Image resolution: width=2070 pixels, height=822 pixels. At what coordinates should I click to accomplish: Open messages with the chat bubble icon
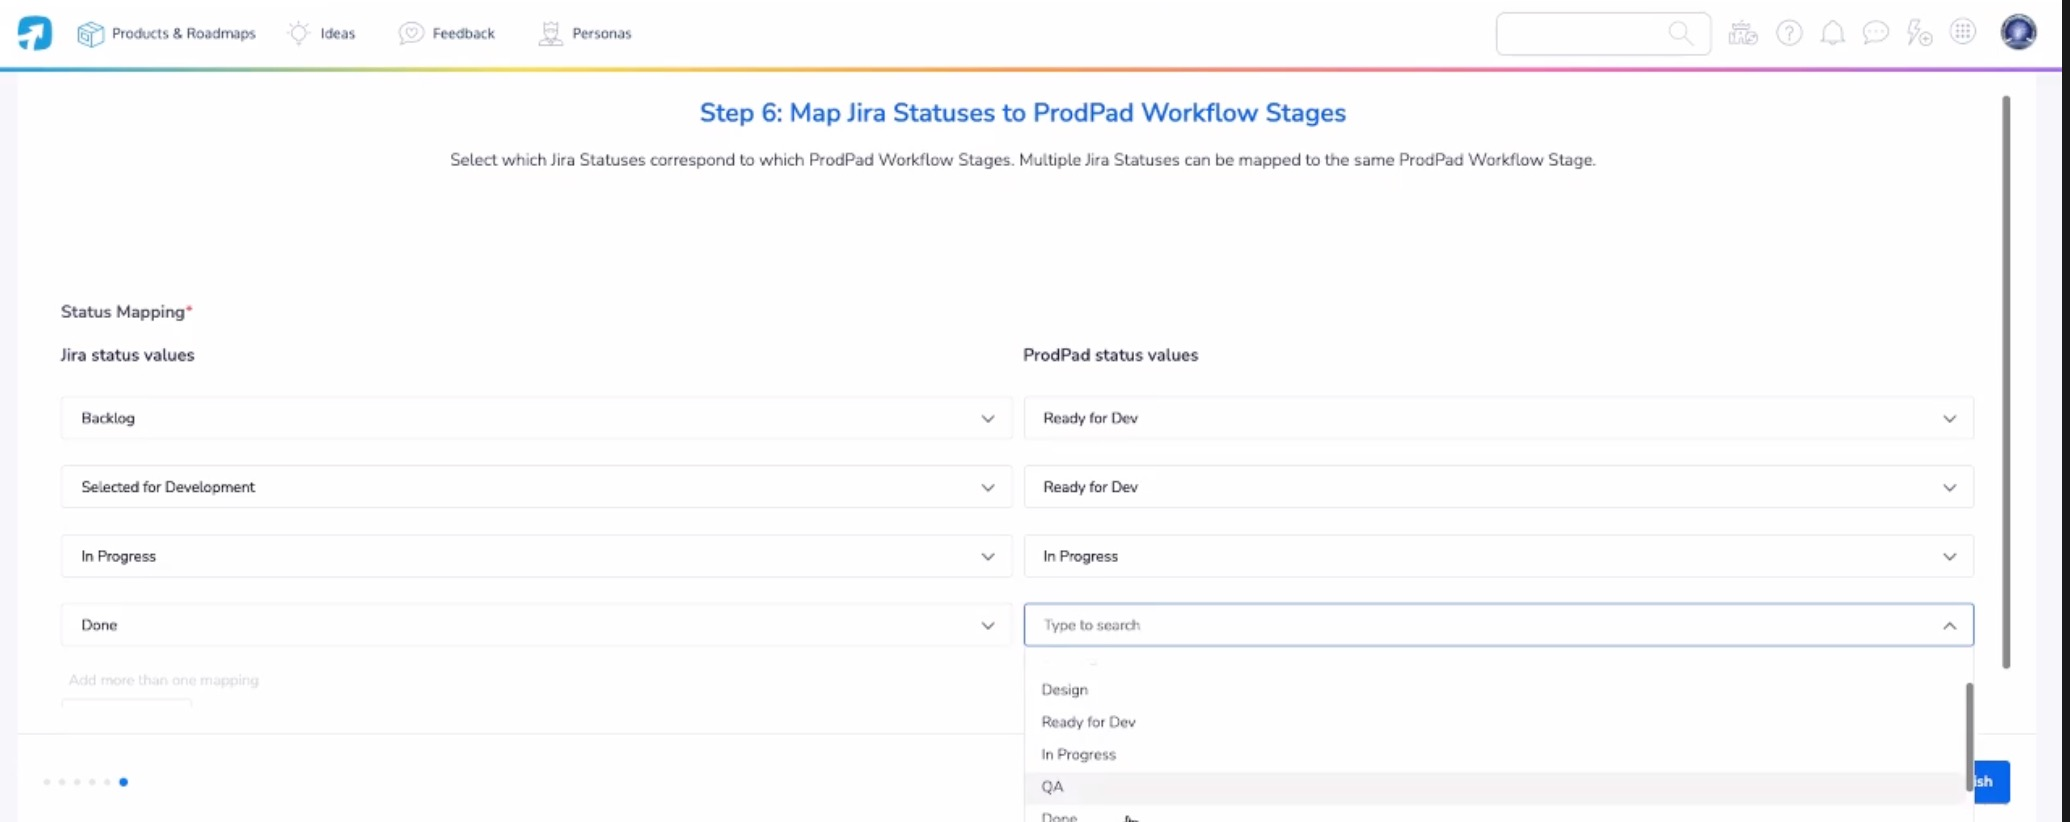tap(1877, 32)
